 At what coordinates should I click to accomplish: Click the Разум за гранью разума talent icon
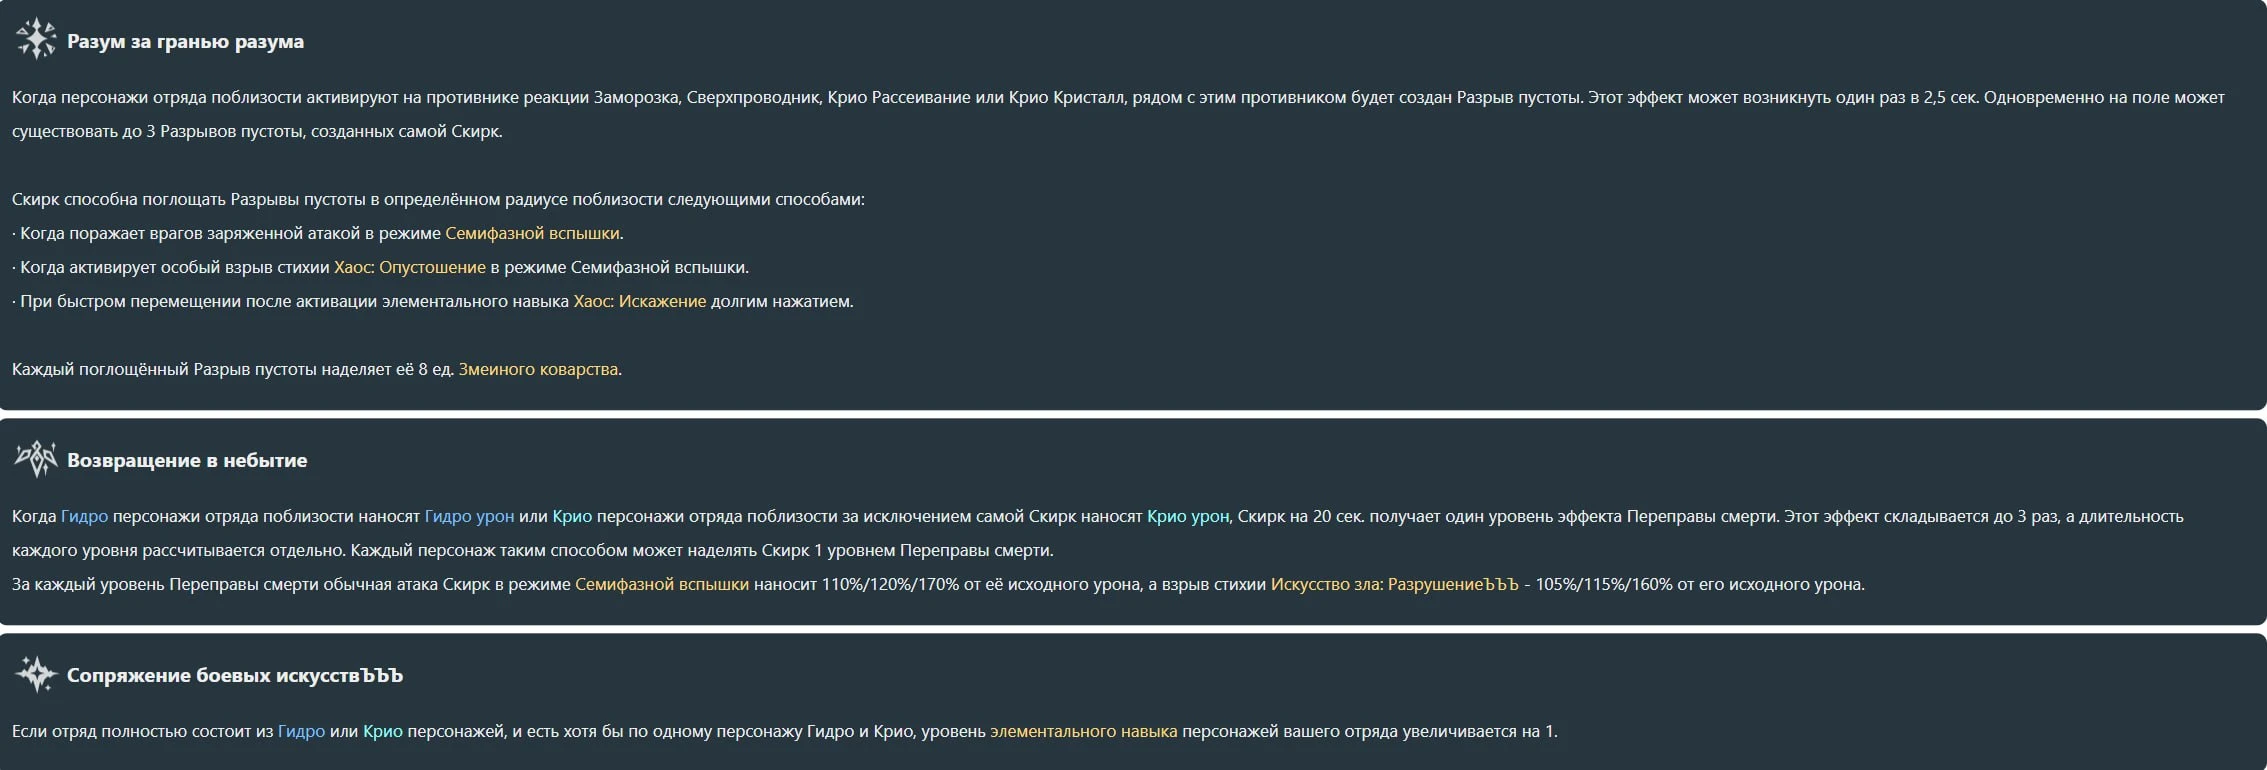coord(36,38)
